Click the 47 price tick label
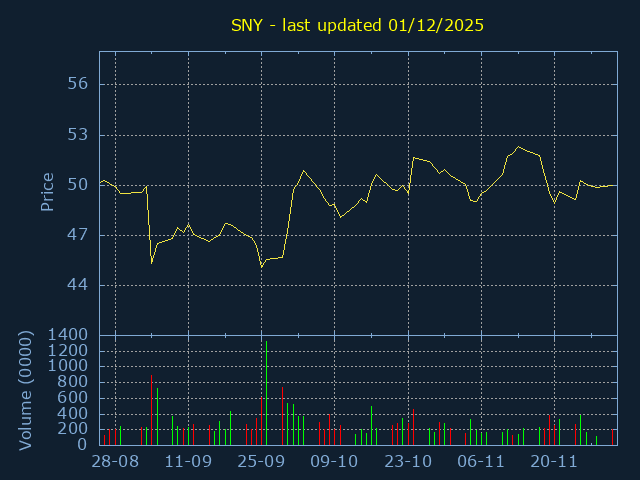The height and width of the screenshot is (480, 640). 78,235
